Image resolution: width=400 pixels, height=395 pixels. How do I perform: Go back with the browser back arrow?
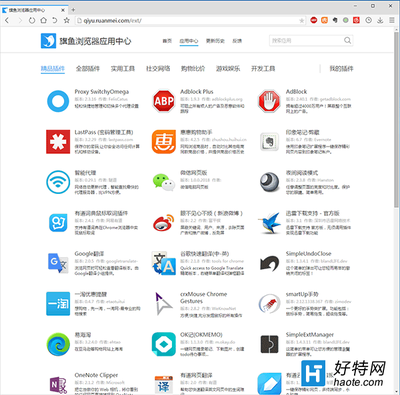[x=7, y=21]
